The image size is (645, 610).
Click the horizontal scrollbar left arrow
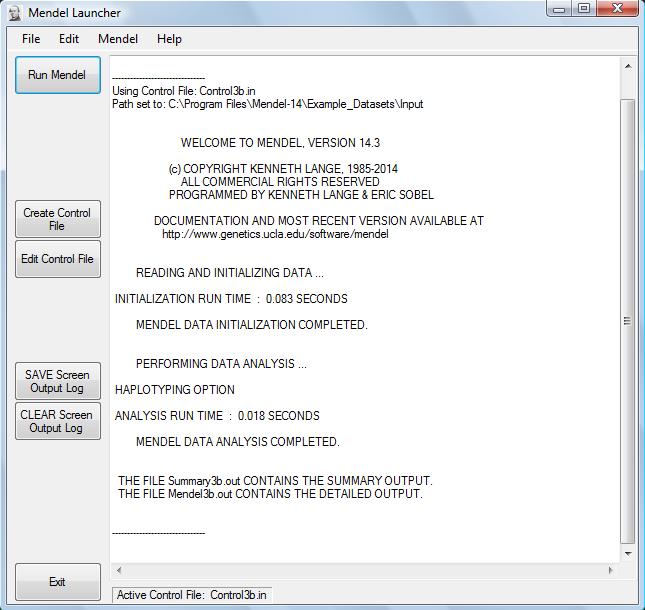tap(119, 571)
